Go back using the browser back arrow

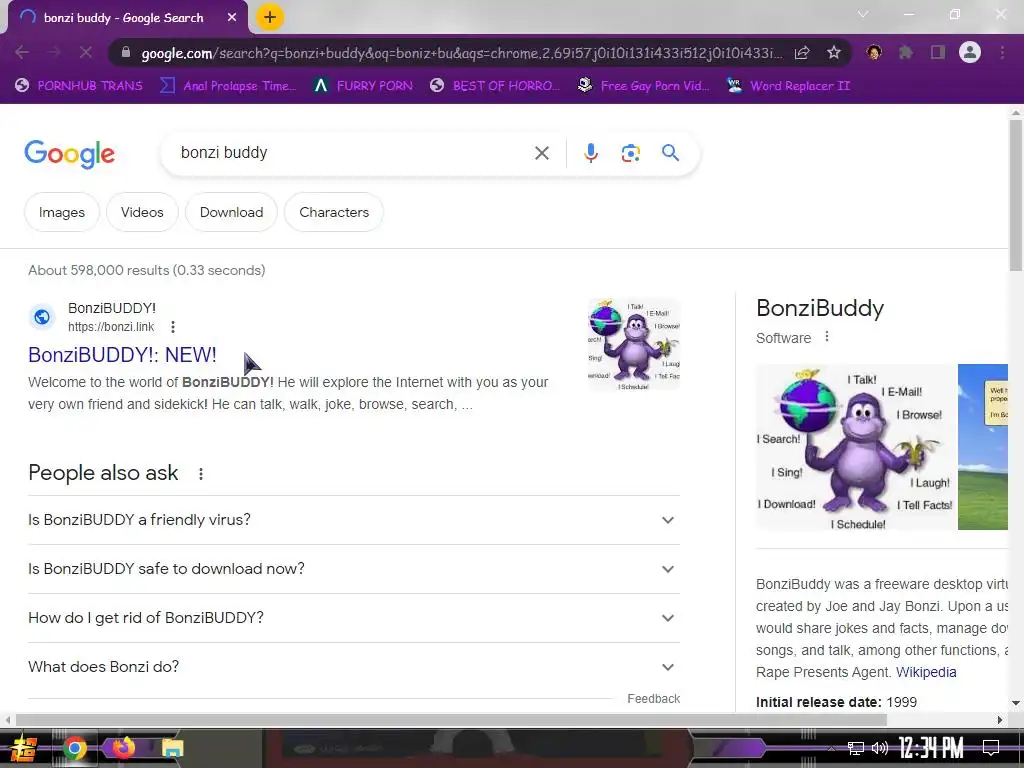[x=22, y=52]
